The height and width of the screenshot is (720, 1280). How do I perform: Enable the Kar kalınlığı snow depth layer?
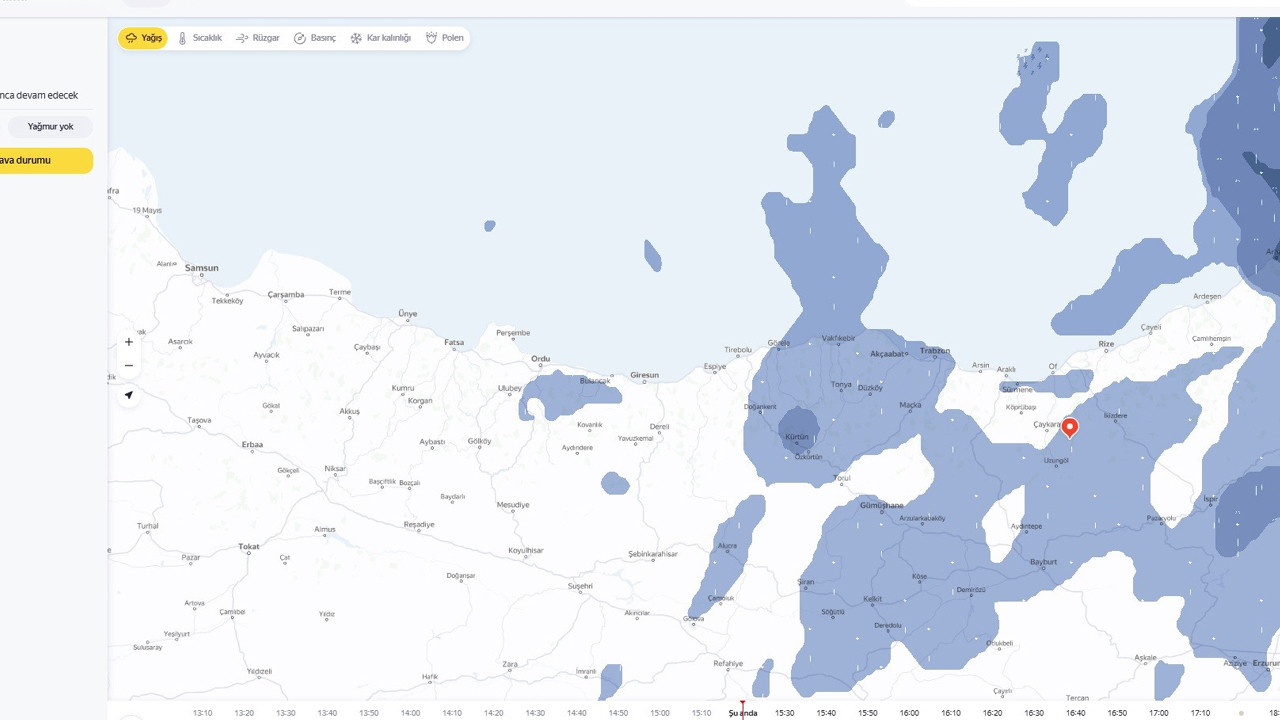point(380,38)
